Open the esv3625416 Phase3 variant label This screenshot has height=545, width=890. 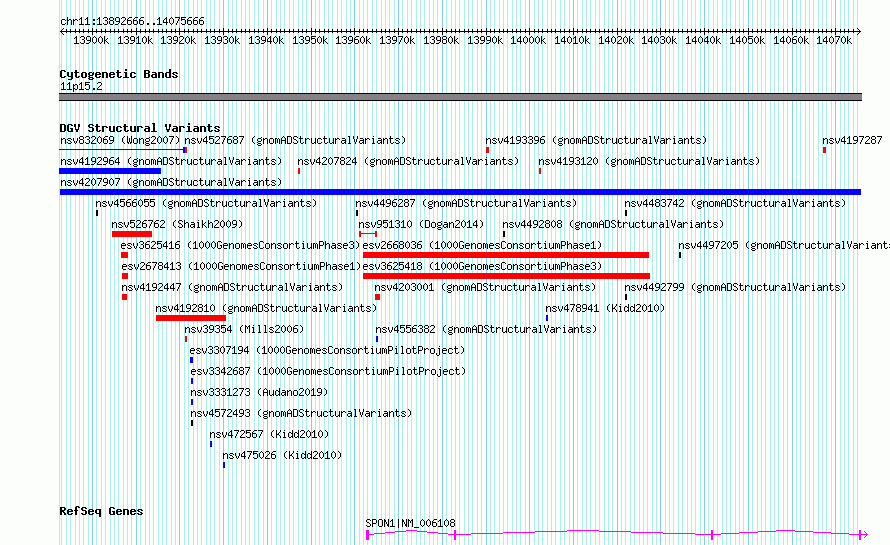coord(240,245)
